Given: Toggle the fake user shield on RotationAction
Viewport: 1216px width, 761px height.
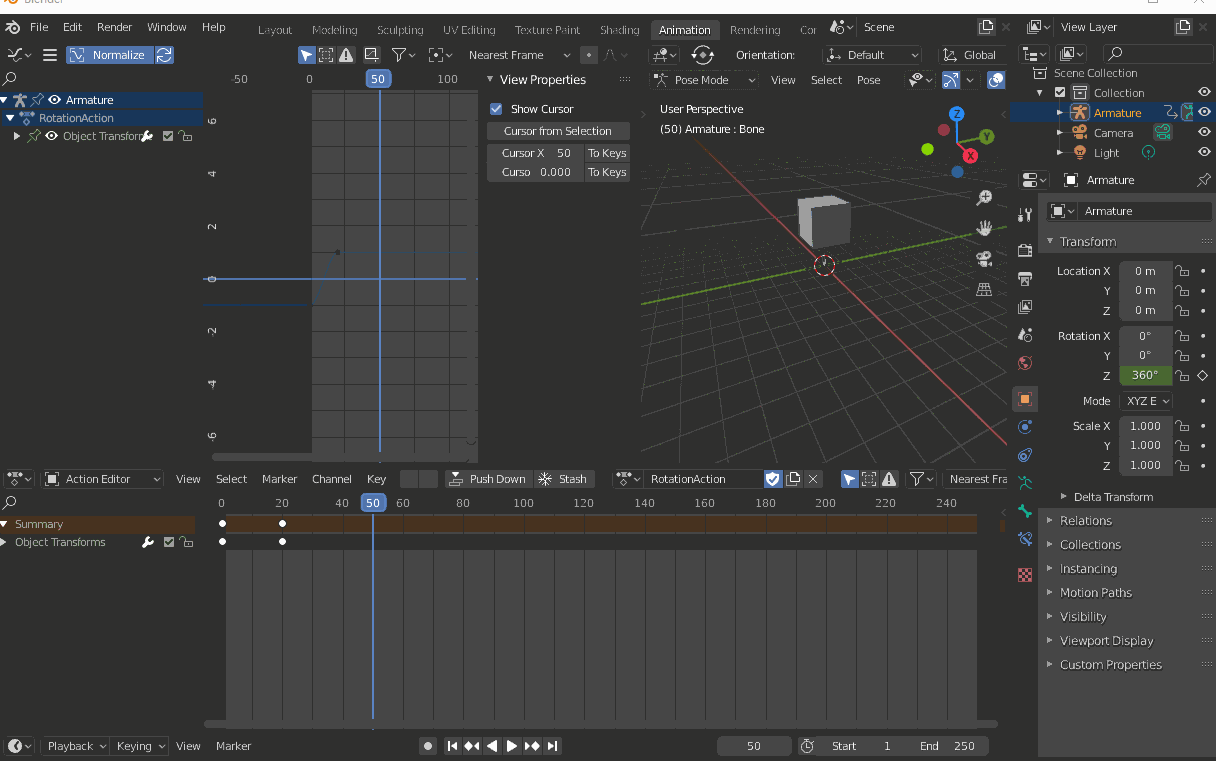Looking at the screenshot, I should click(x=773, y=479).
